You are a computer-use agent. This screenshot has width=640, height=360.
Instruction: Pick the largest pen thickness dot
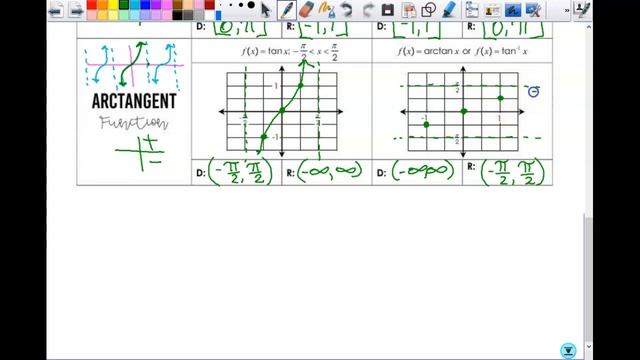tap(251, 5)
